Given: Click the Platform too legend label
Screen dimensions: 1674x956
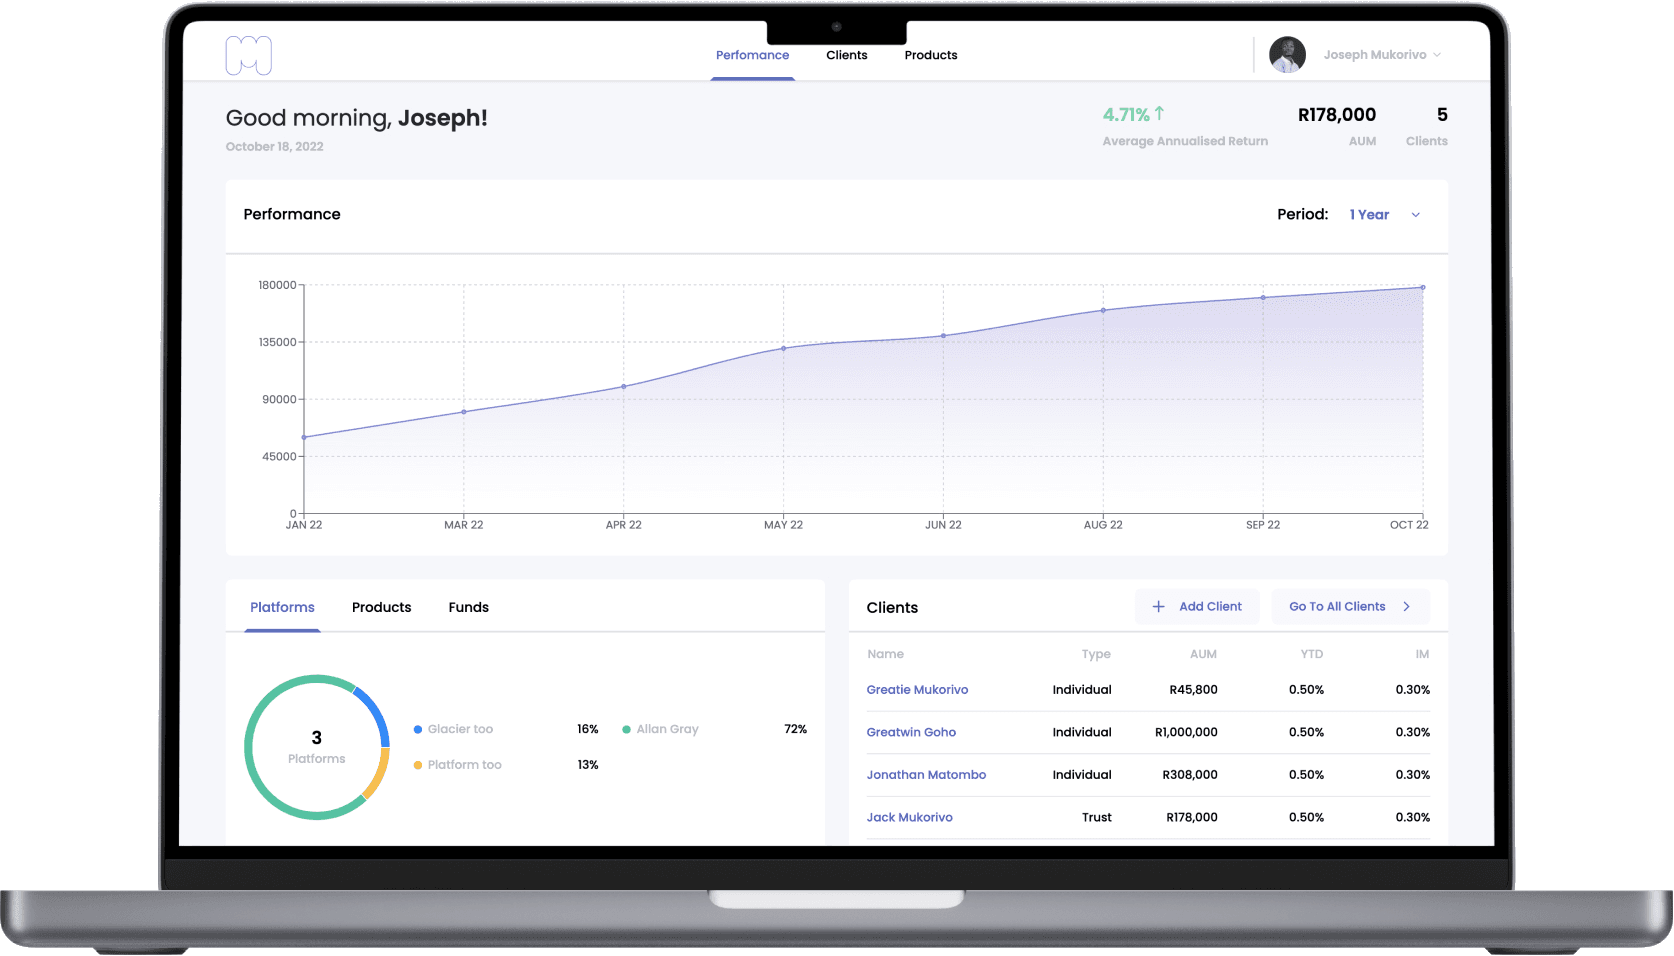Looking at the screenshot, I should tap(464, 765).
